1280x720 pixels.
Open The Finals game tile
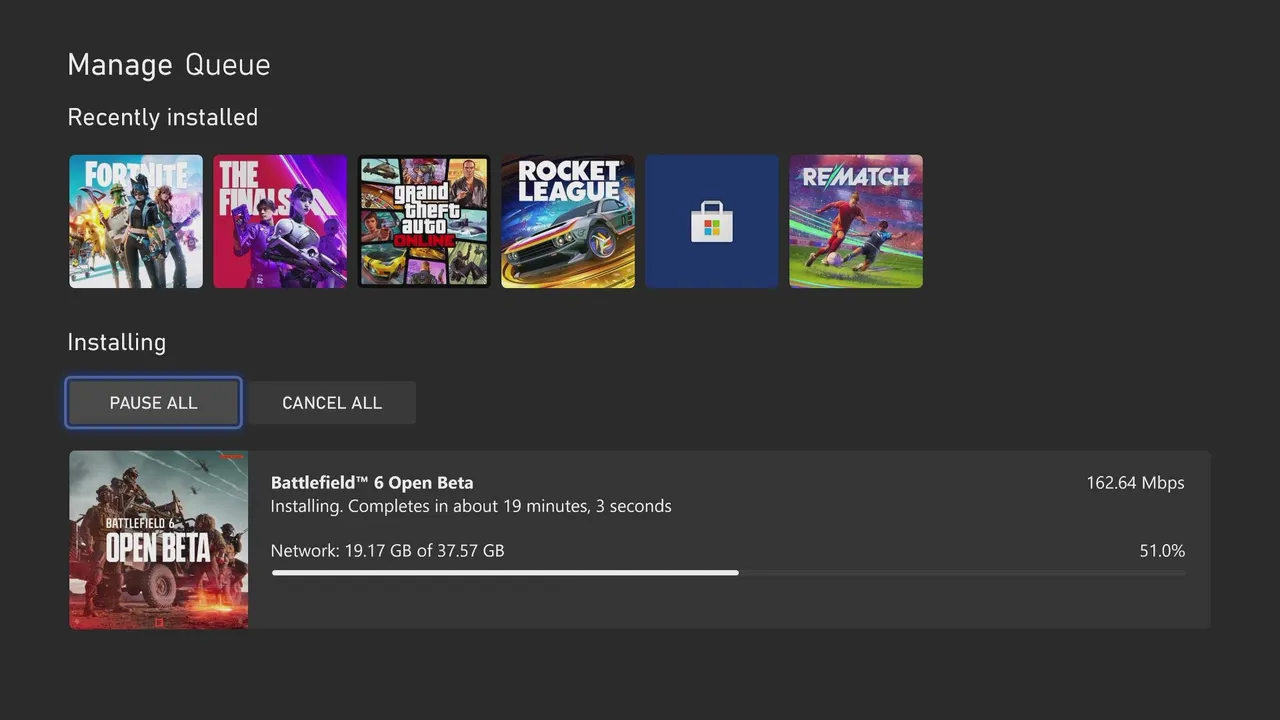(280, 221)
